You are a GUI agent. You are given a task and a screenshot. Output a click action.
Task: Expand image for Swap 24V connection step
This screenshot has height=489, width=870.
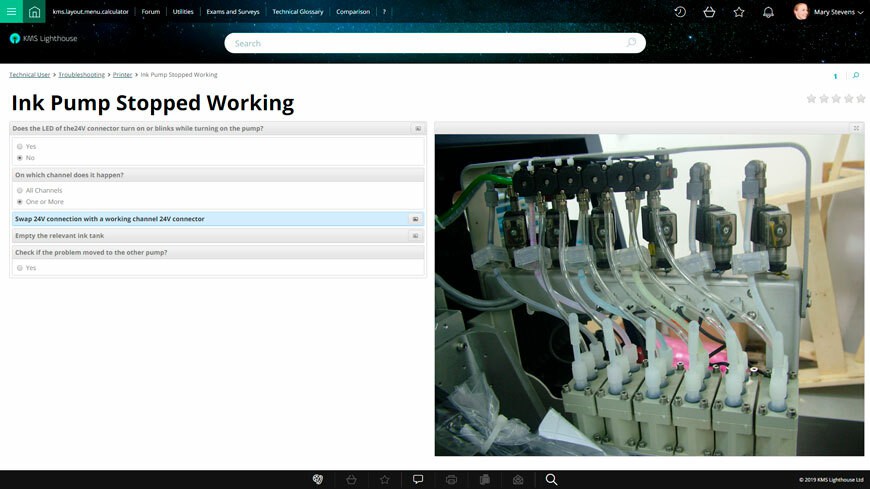tap(415, 219)
